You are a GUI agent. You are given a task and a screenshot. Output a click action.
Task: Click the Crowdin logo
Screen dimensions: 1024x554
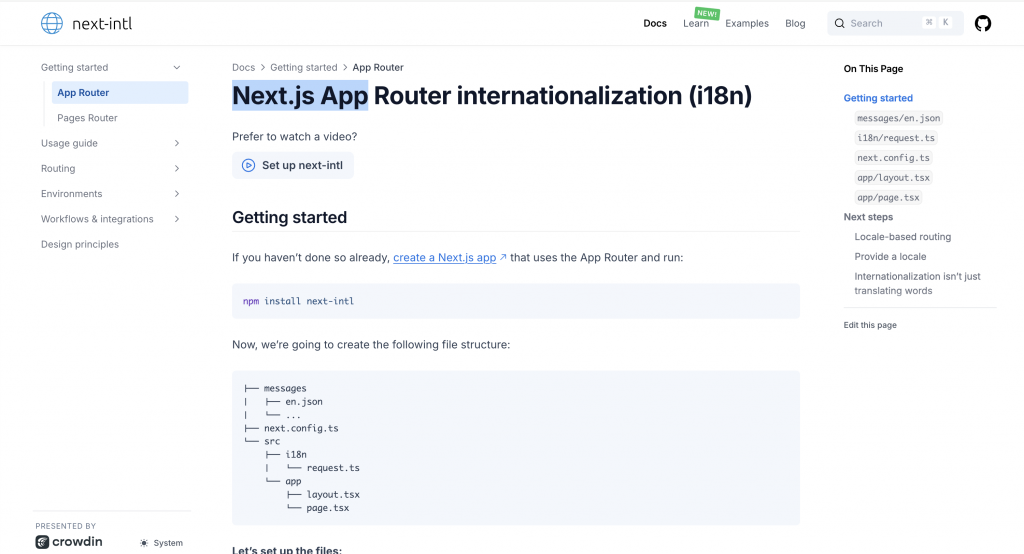69,542
